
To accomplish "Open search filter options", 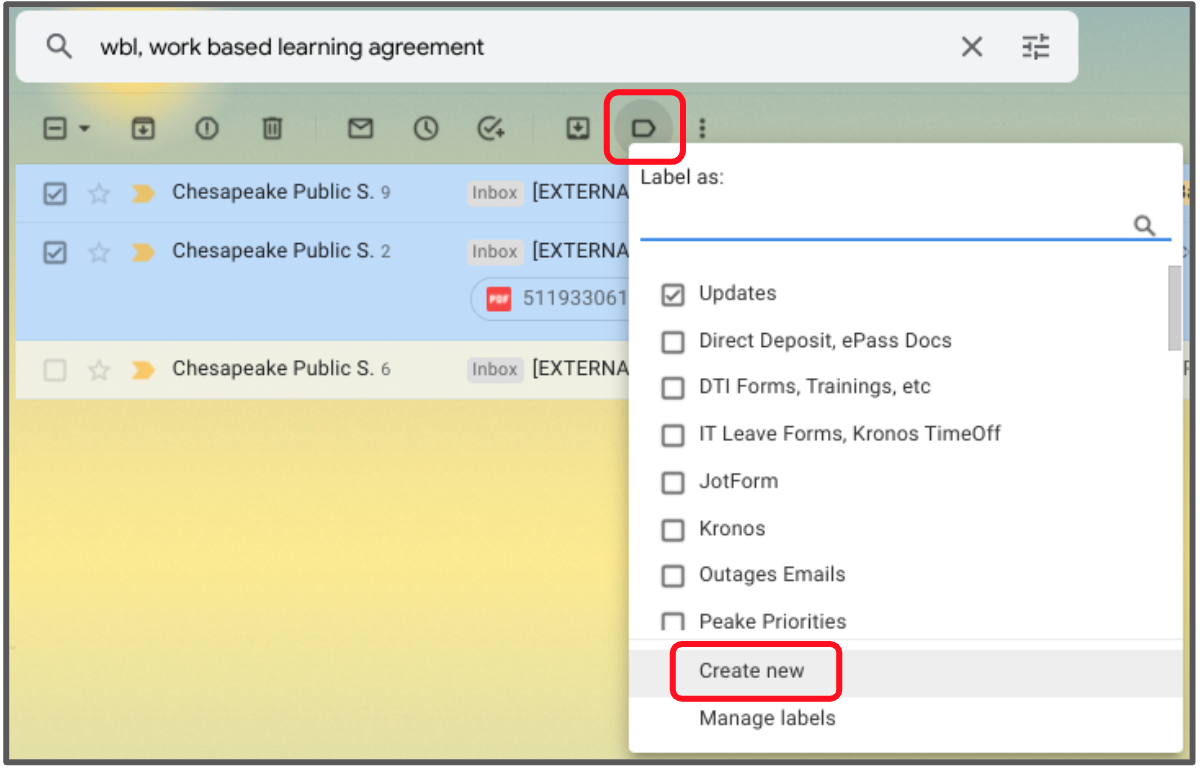I will point(1035,47).
